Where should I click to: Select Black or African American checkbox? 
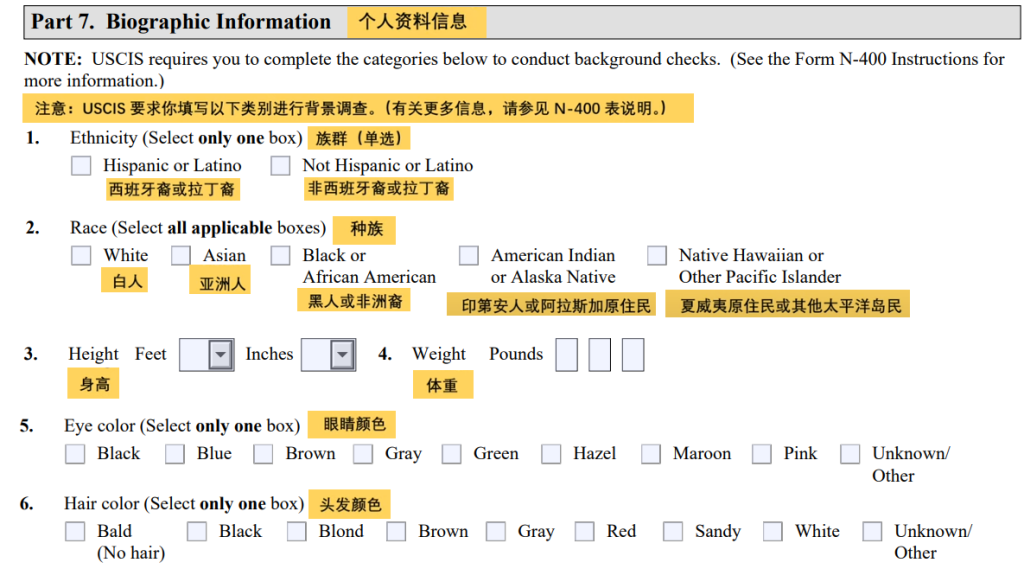[281, 256]
